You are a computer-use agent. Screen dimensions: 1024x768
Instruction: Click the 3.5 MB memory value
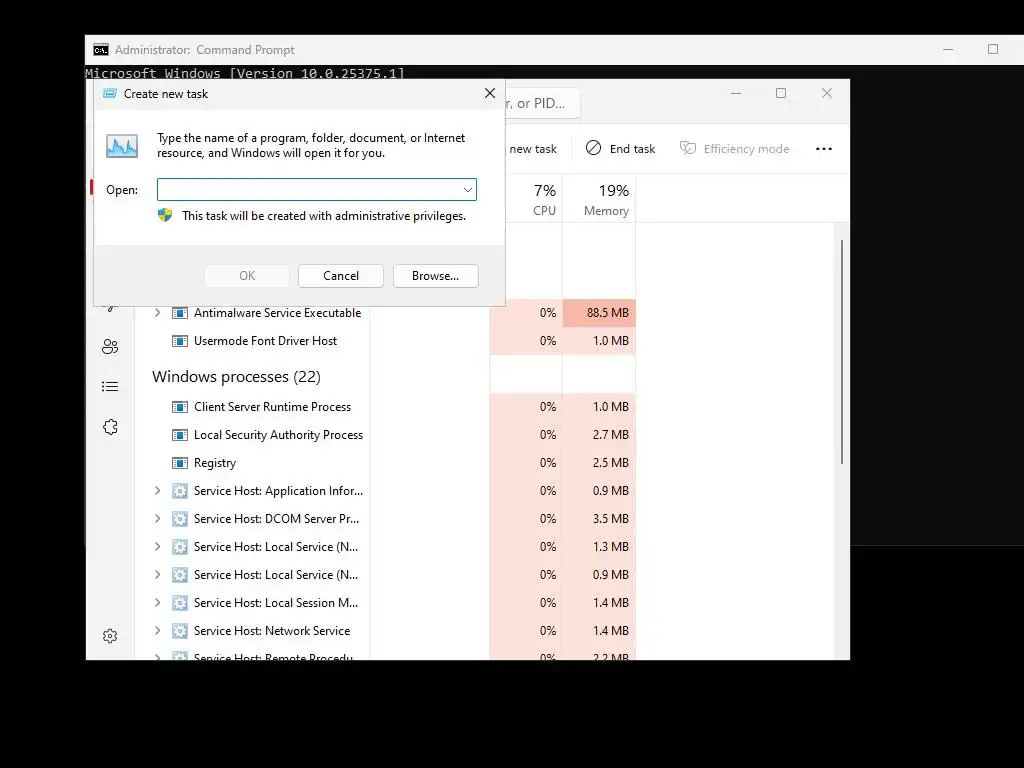611,519
